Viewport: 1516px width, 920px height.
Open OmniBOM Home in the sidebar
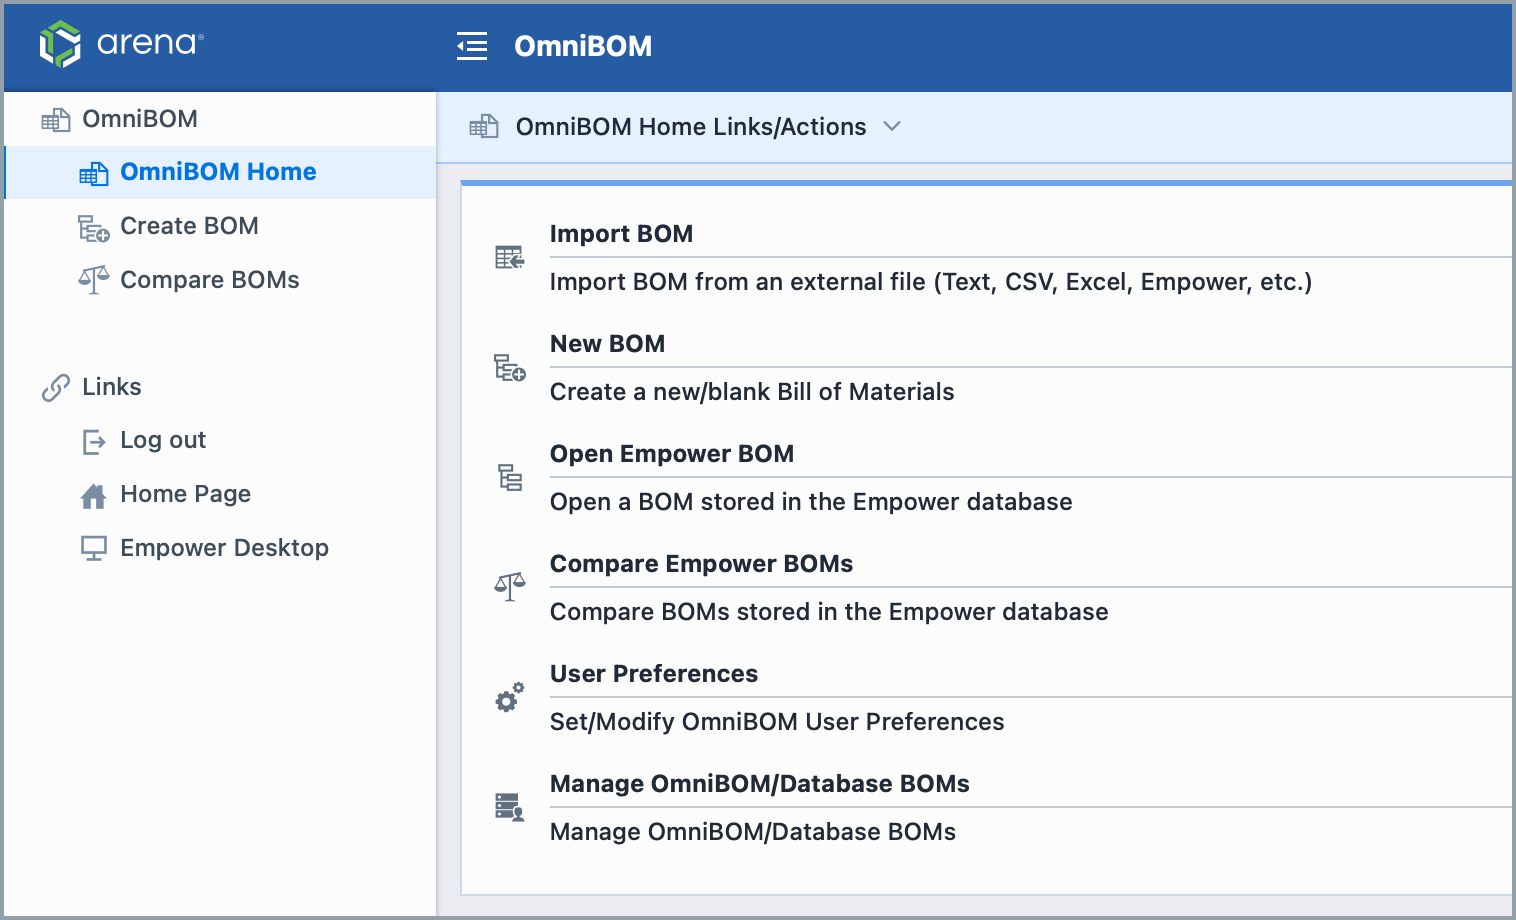pos(219,172)
